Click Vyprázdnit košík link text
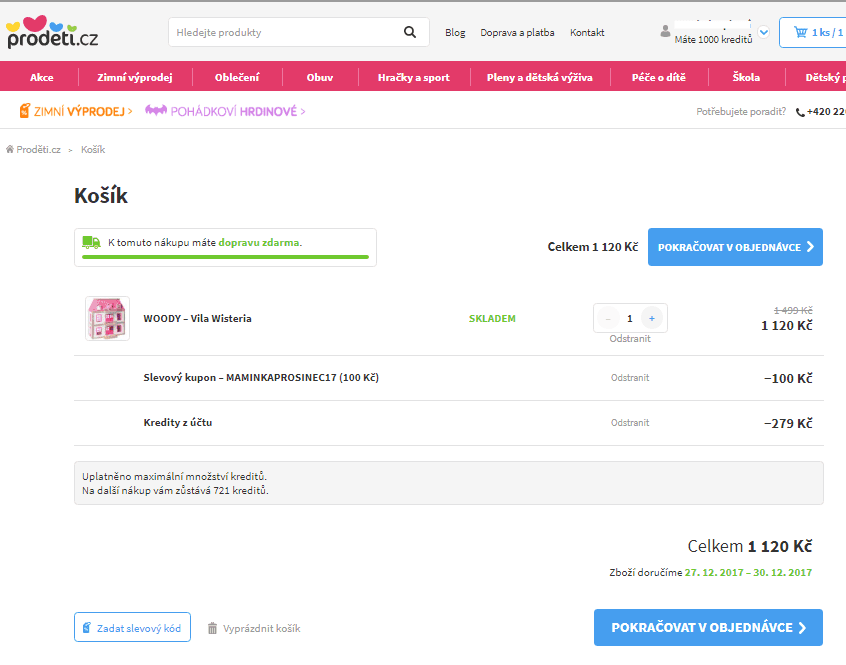 pos(262,628)
